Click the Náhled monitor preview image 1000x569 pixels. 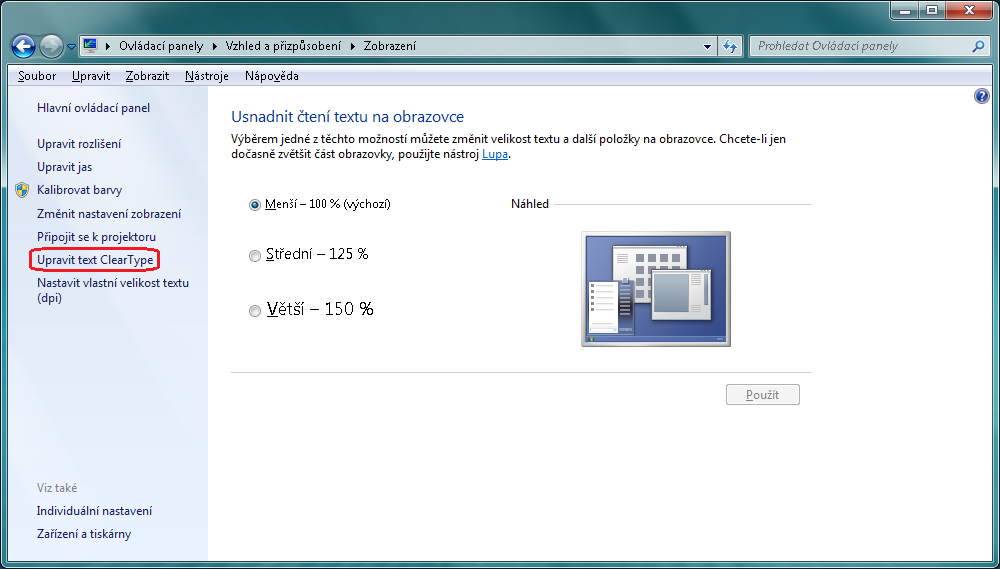(x=655, y=288)
